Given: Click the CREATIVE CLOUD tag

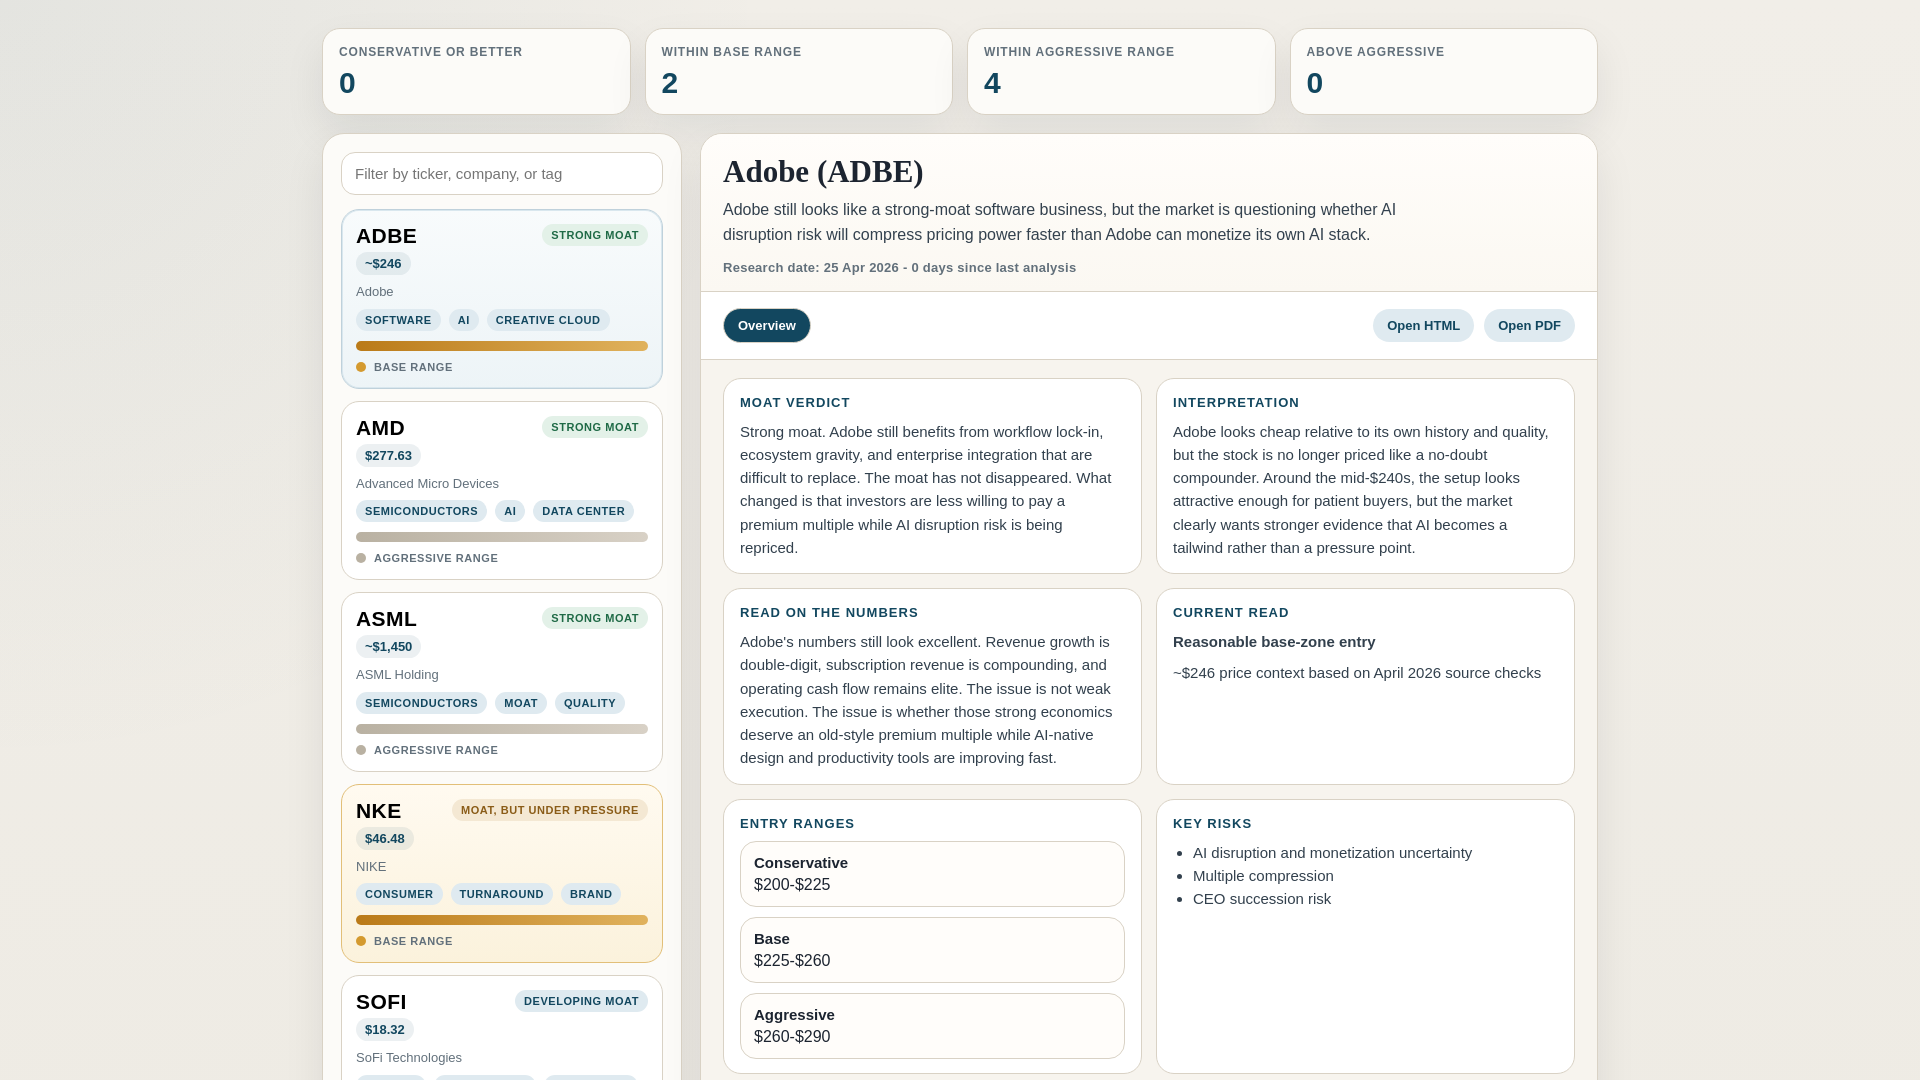Looking at the screenshot, I should pyautogui.click(x=548, y=320).
